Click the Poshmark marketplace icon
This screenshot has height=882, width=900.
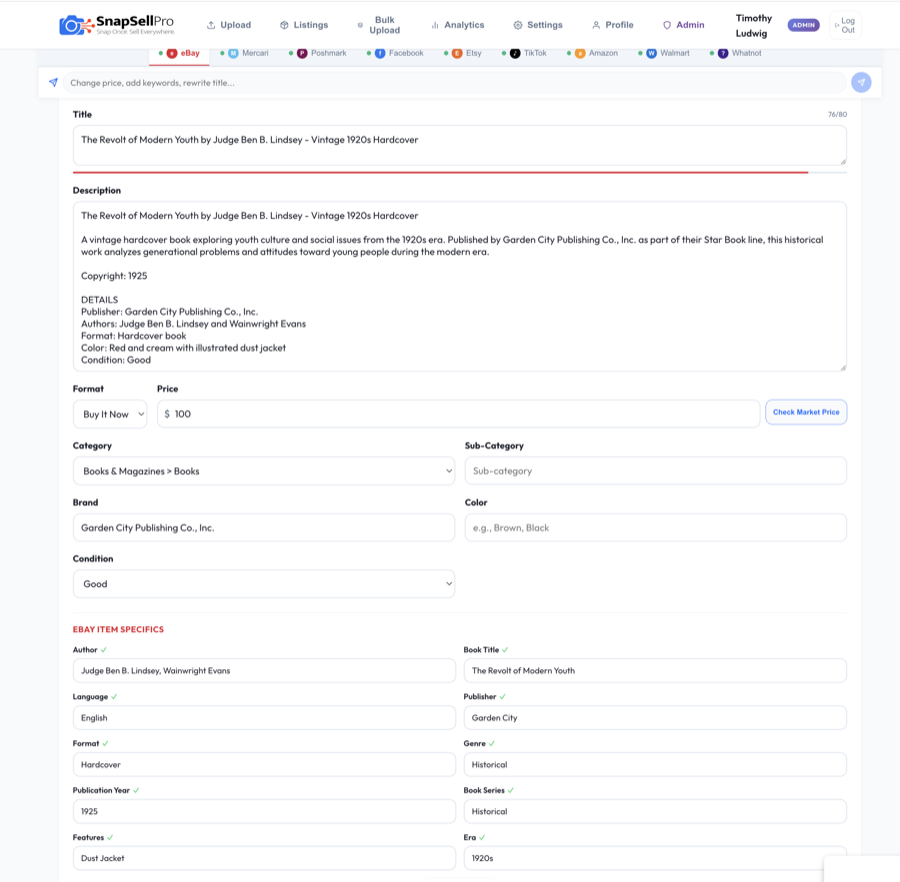tap(302, 53)
